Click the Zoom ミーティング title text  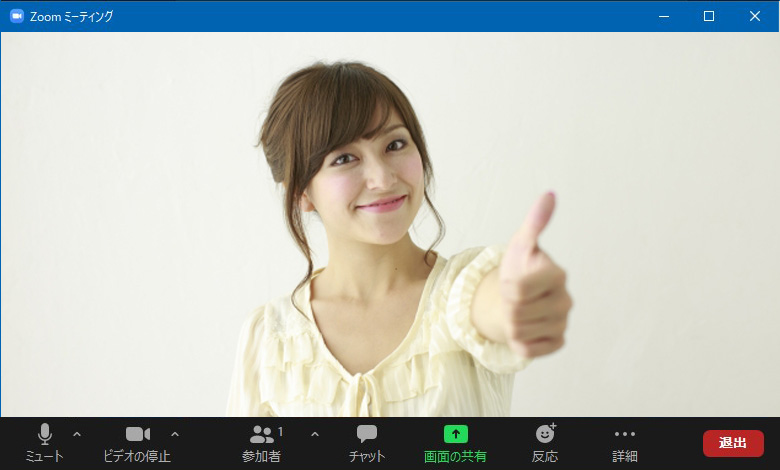click(71, 16)
